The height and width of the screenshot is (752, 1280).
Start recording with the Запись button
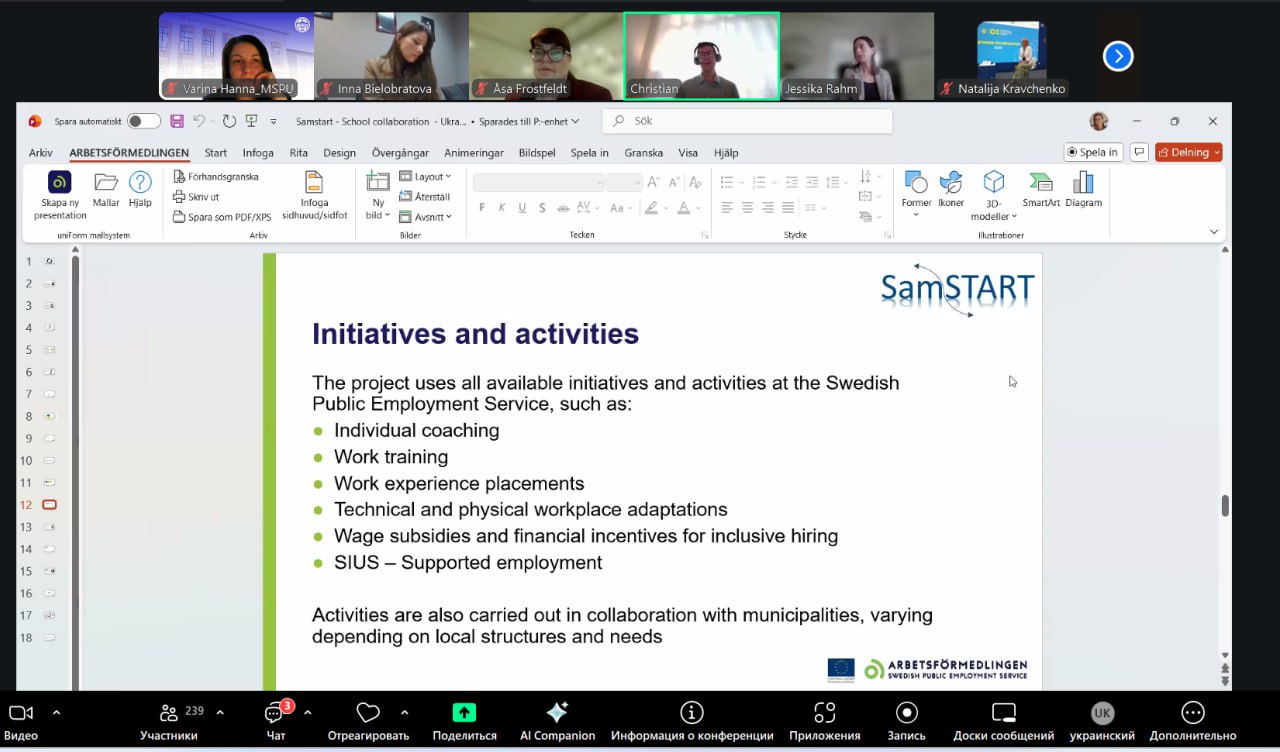coord(907,712)
